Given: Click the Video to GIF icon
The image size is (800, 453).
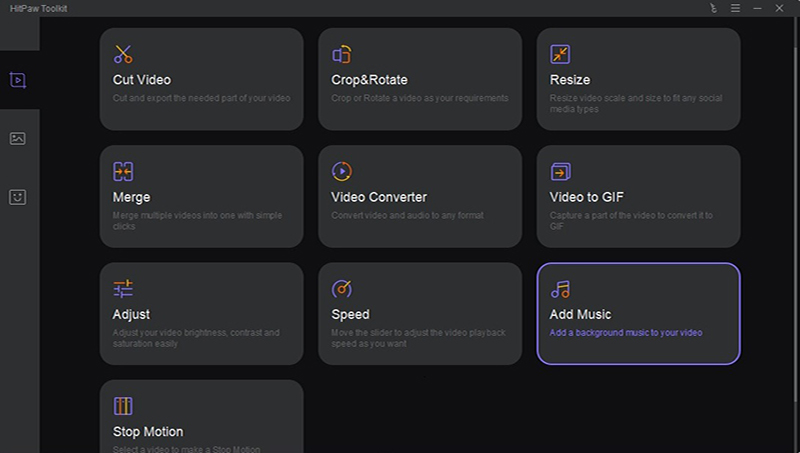Looking at the screenshot, I should click(560, 171).
